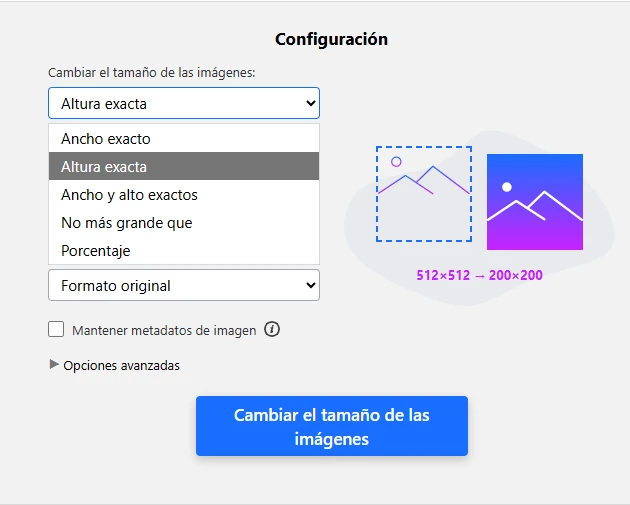This screenshot has width=630, height=505.
Task: Click the purple gradient image preview
Action: click(x=534, y=201)
